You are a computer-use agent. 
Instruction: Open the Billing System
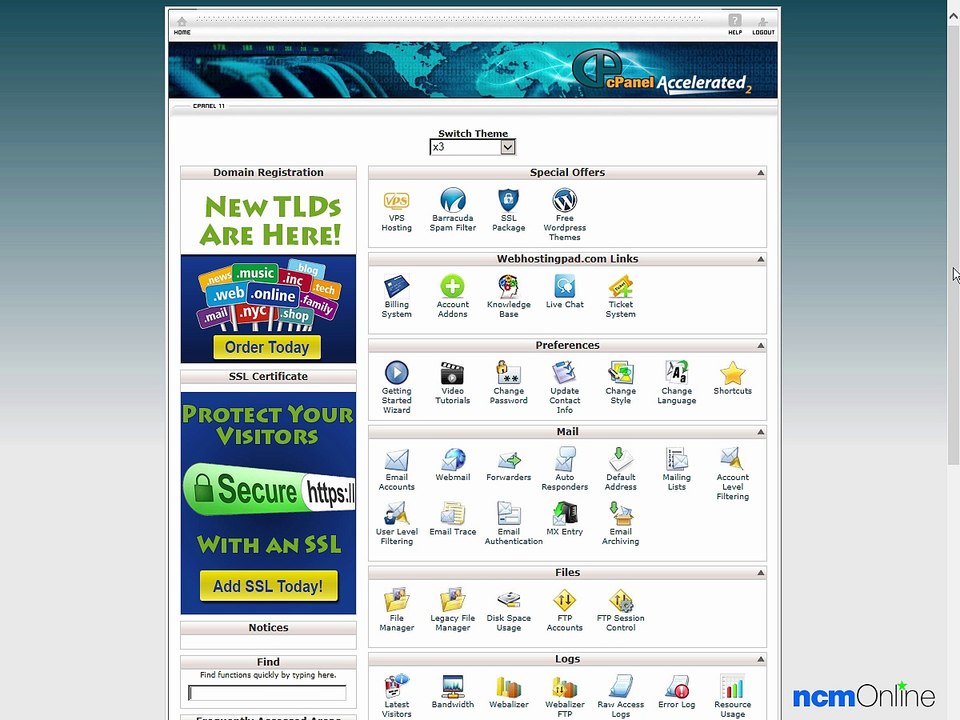[396, 298]
